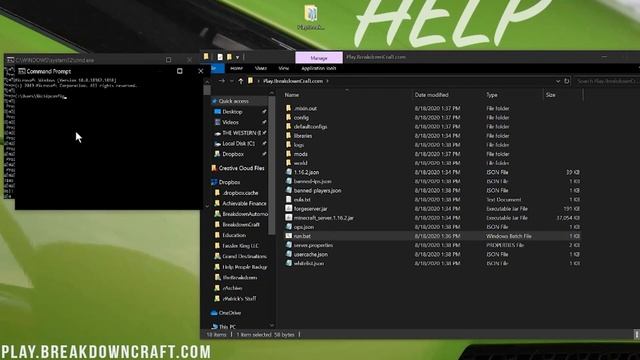Click the banned-players.json file name
This screenshot has width=640, height=360.
click(x=317, y=191)
